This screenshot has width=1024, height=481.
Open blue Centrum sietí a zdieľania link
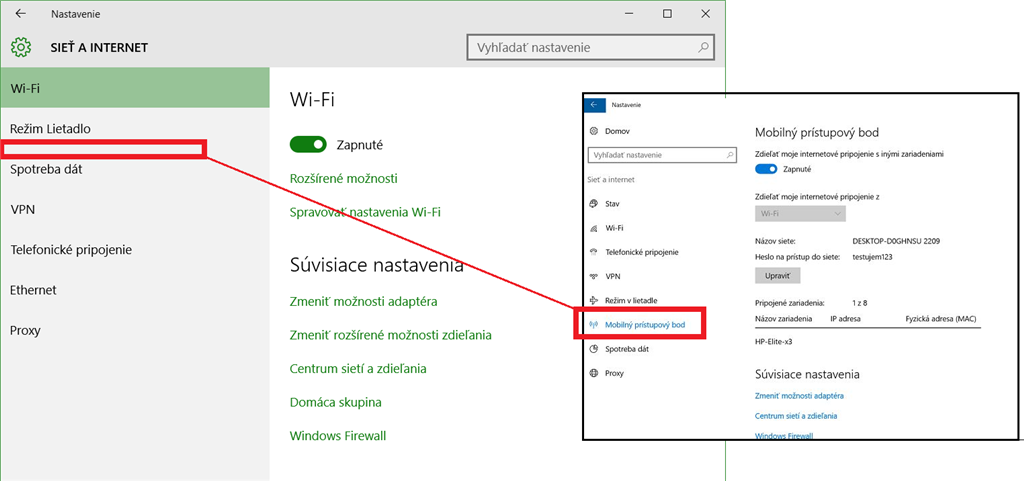[796, 416]
